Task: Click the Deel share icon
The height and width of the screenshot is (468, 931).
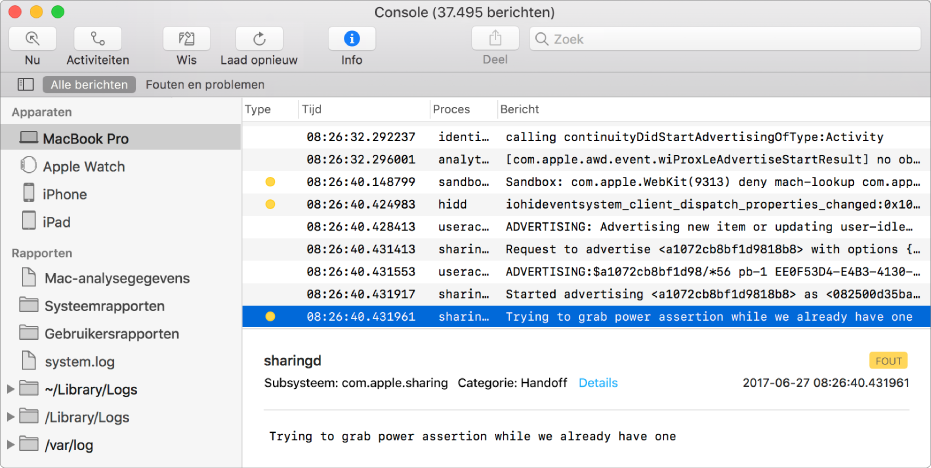Action: pyautogui.click(x=495, y=39)
